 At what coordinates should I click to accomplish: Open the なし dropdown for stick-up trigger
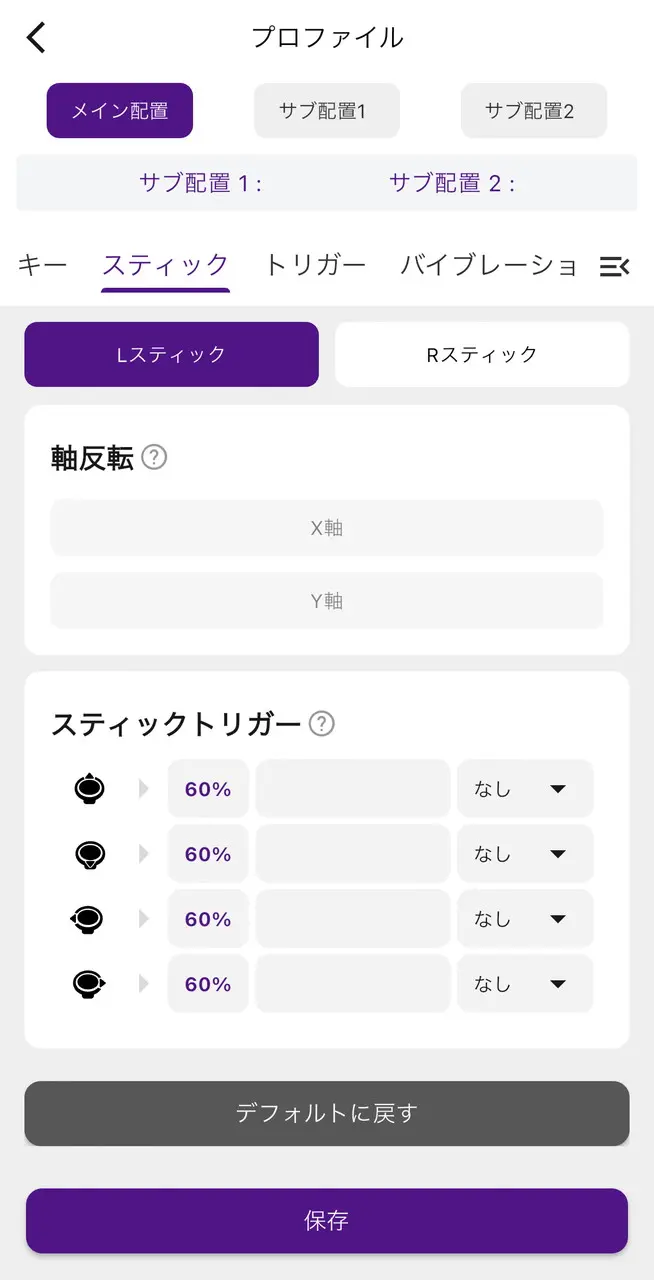click(x=525, y=789)
